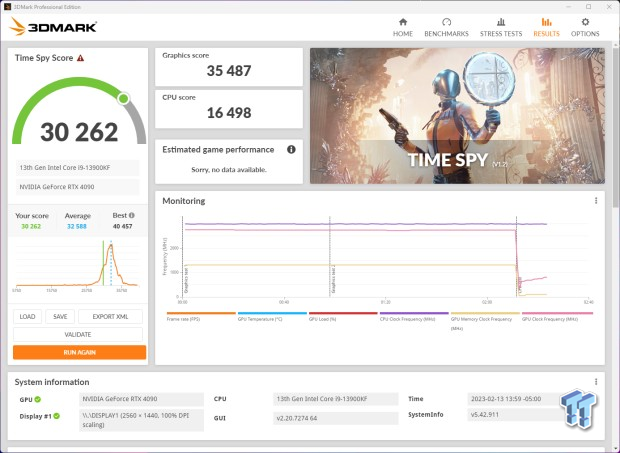Click the Run Again button

point(79,352)
